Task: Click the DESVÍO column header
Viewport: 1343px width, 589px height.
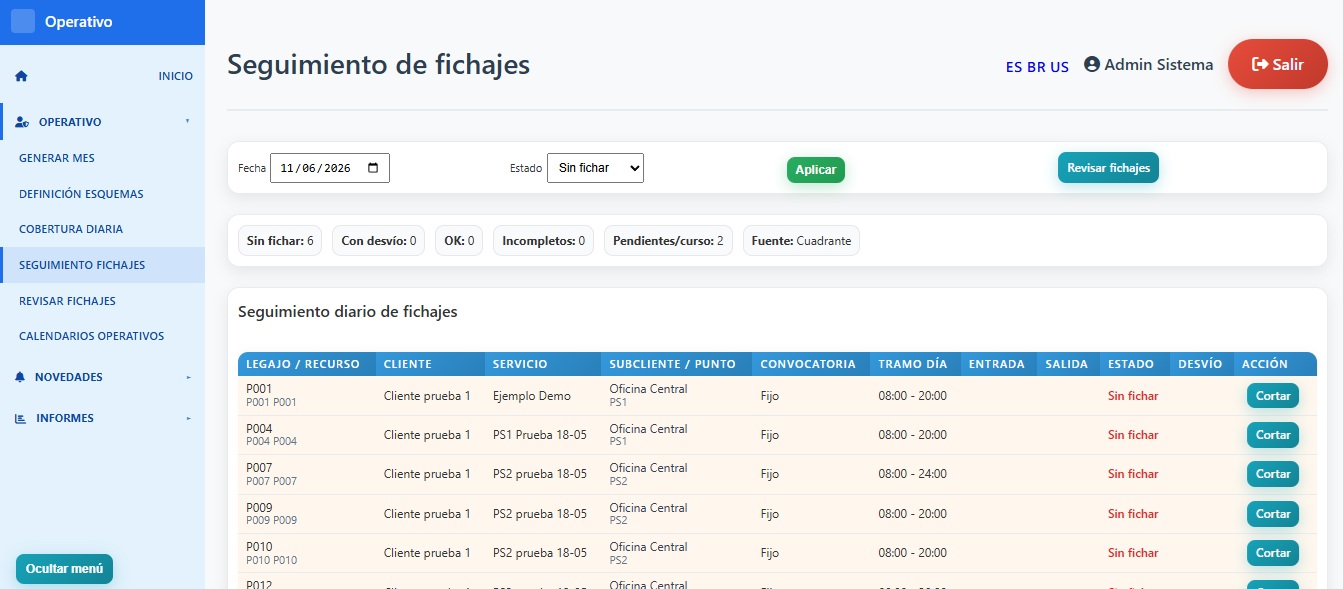Action: 1202,364
